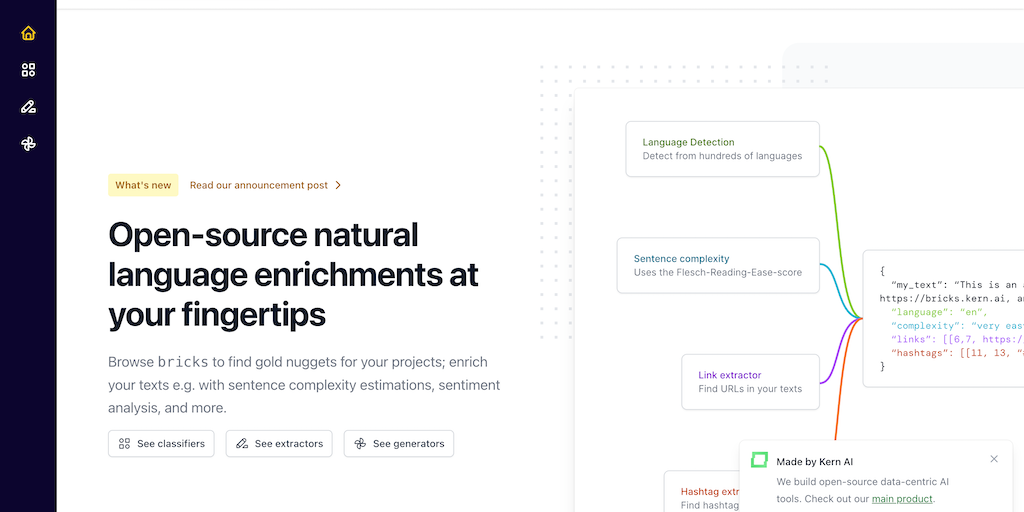The width and height of the screenshot is (1024, 512).
Task: Click the green Kern AI logo icon
Action: (x=760, y=460)
